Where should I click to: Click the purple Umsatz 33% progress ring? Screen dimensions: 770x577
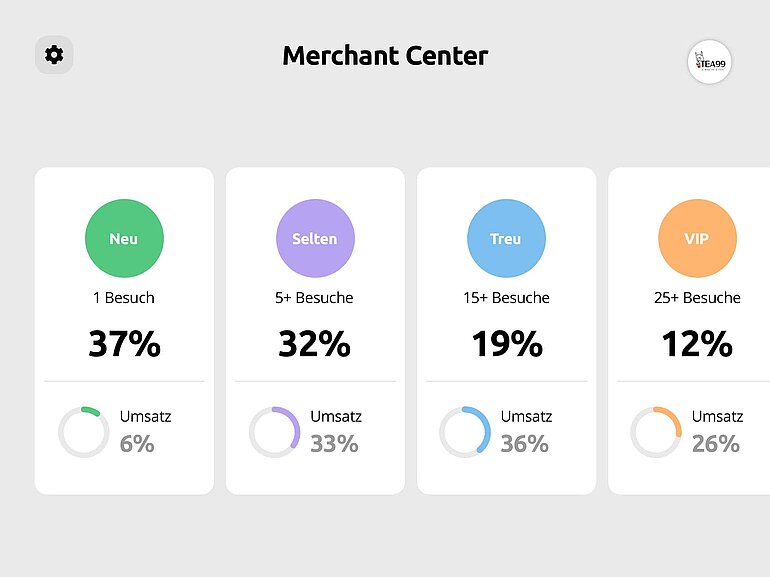tap(275, 432)
